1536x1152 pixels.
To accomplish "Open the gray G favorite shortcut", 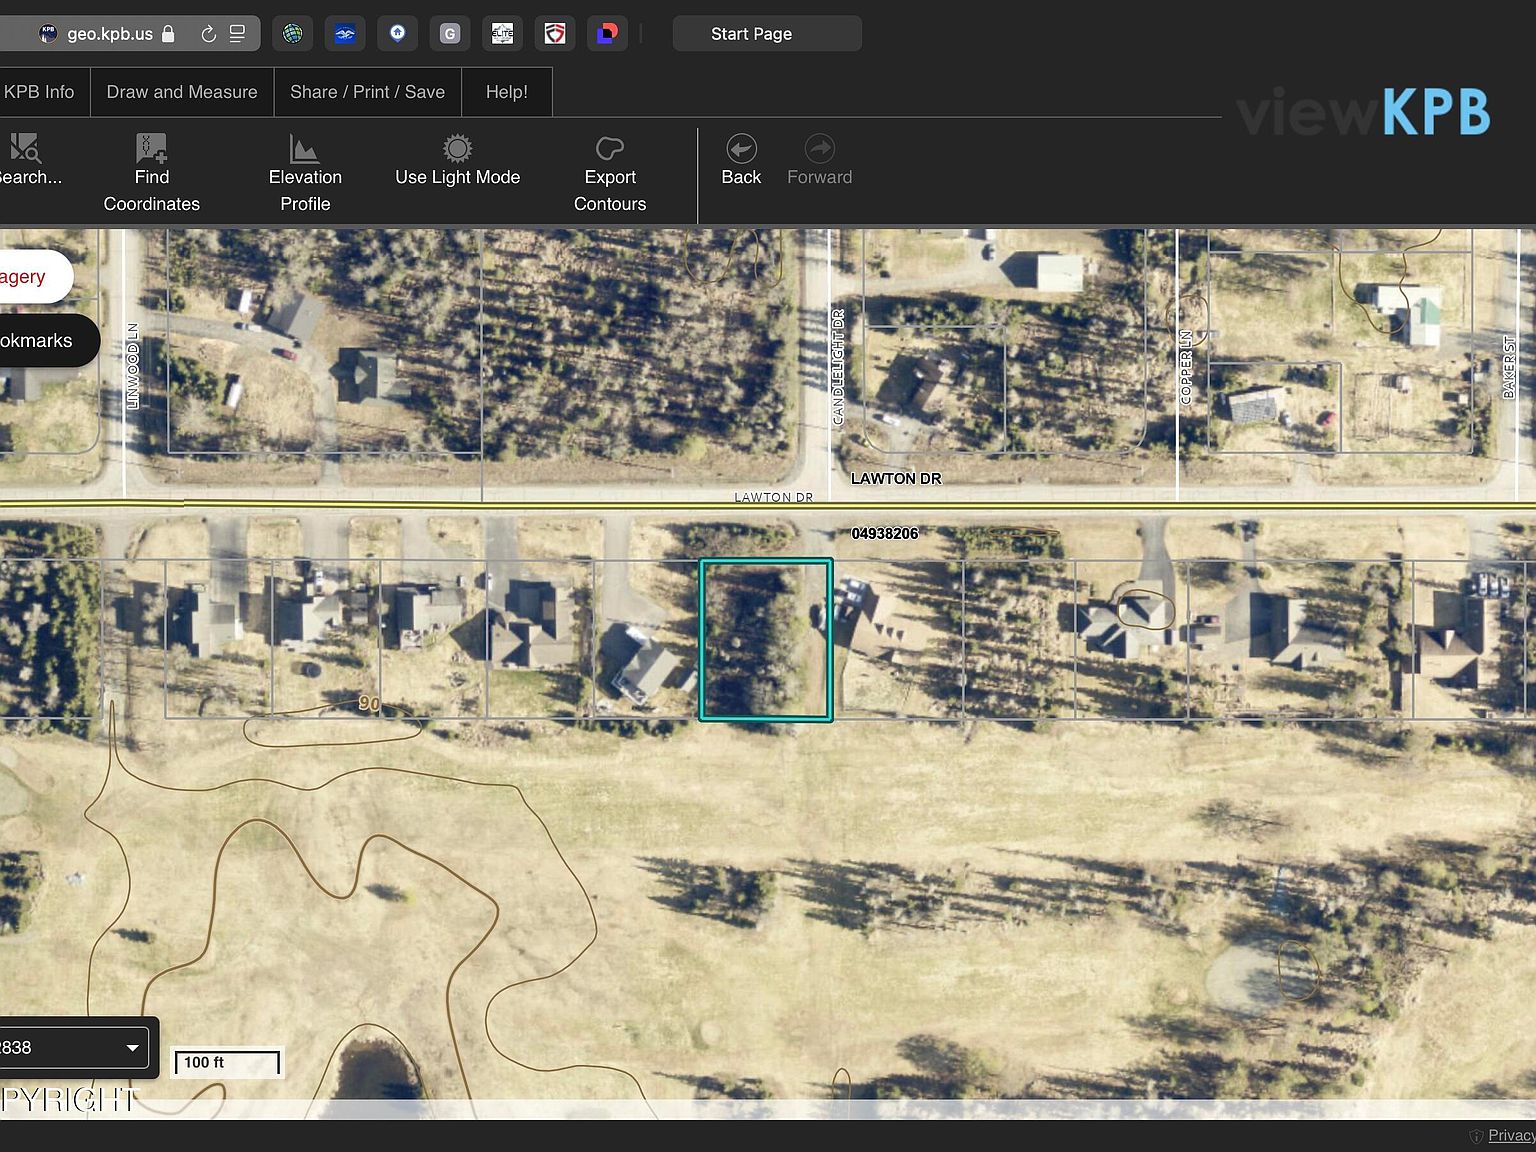I will pyautogui.click(x=450, y=34).
